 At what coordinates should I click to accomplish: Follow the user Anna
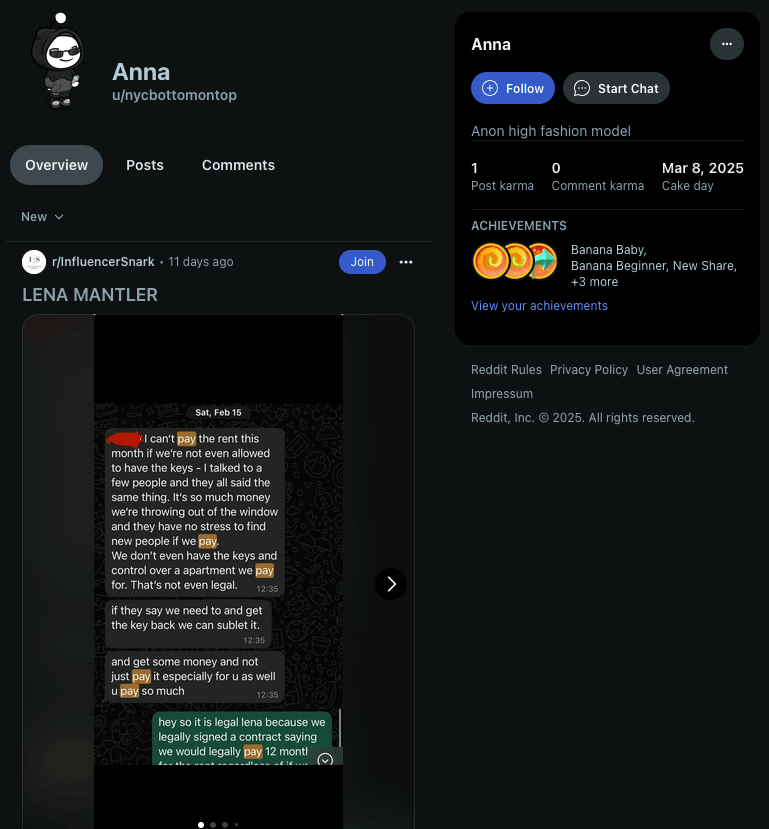coord(513,88)
